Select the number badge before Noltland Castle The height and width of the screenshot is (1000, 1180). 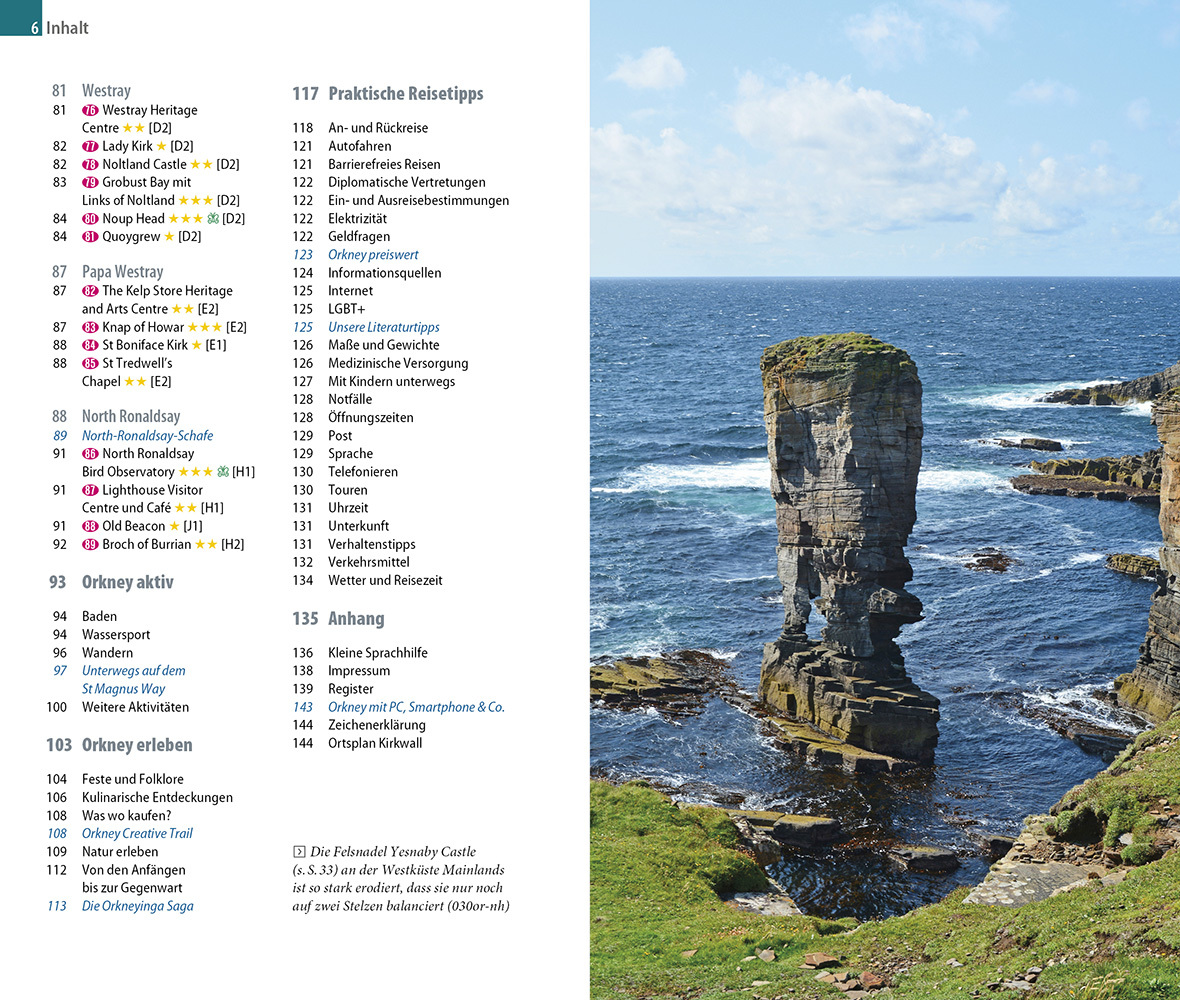pyautogui.click(x=90, y=164)
